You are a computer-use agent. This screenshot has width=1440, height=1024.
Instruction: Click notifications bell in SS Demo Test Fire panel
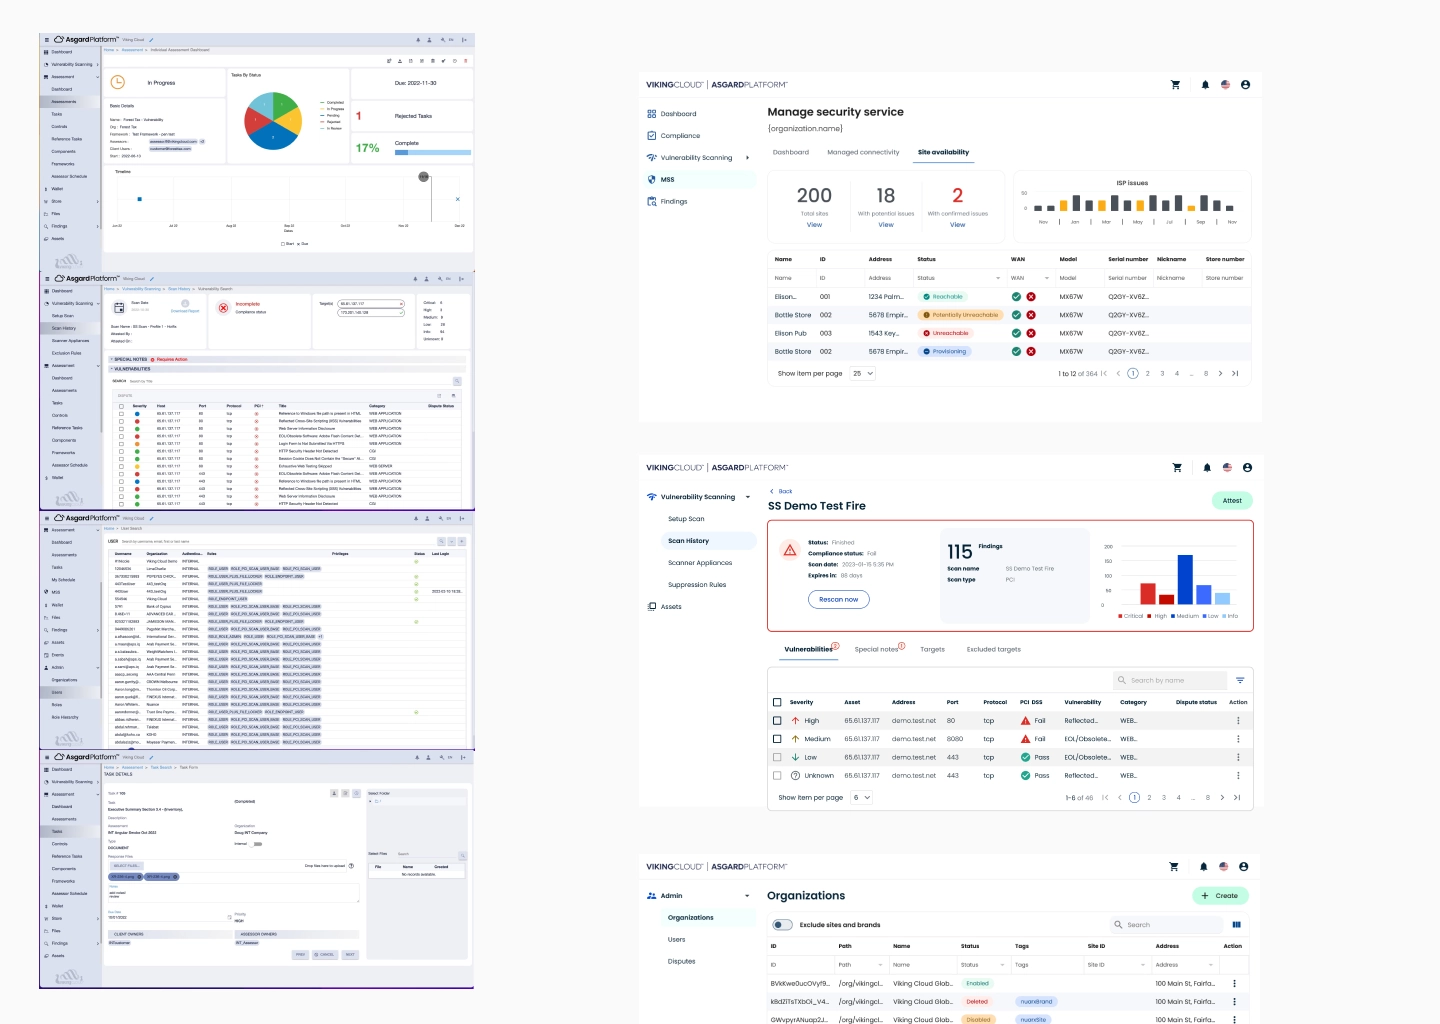pos(1207,467)
